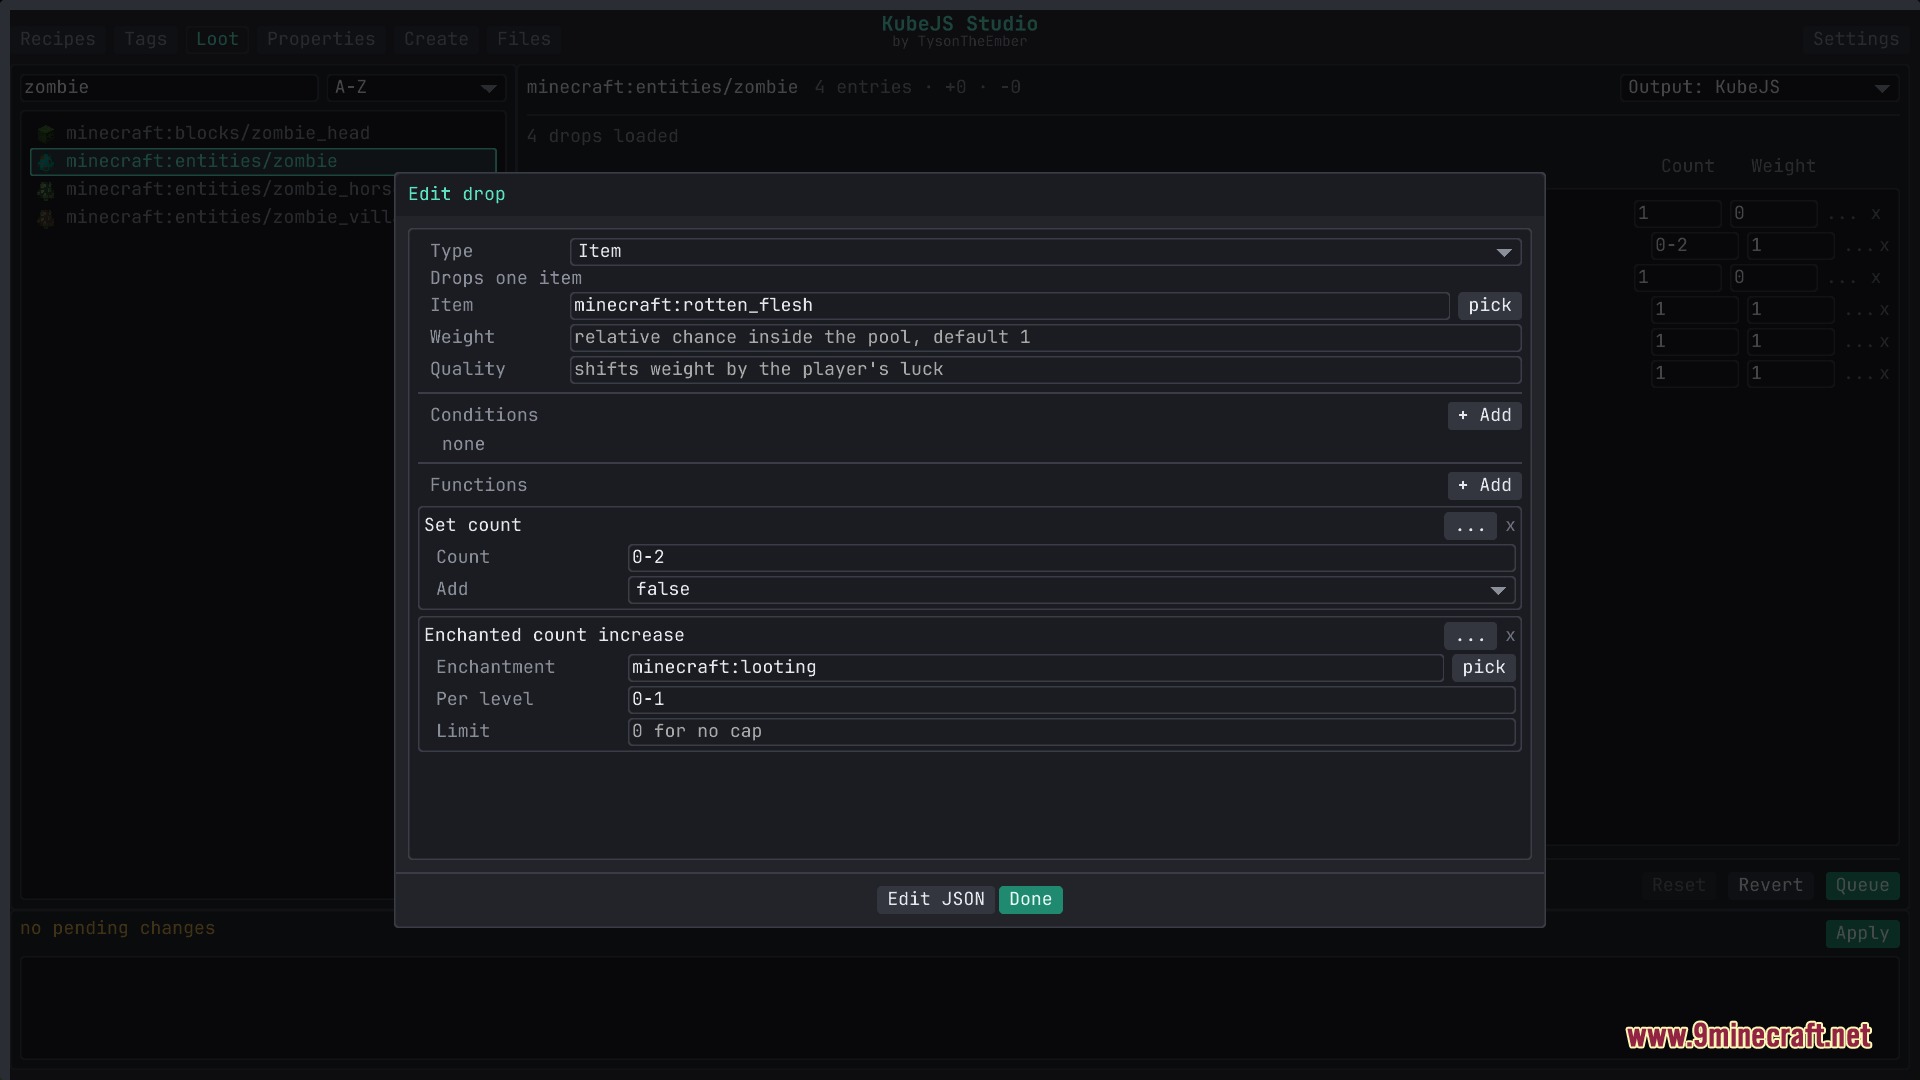Click the Weight column header

click(x=1782, y=167)
